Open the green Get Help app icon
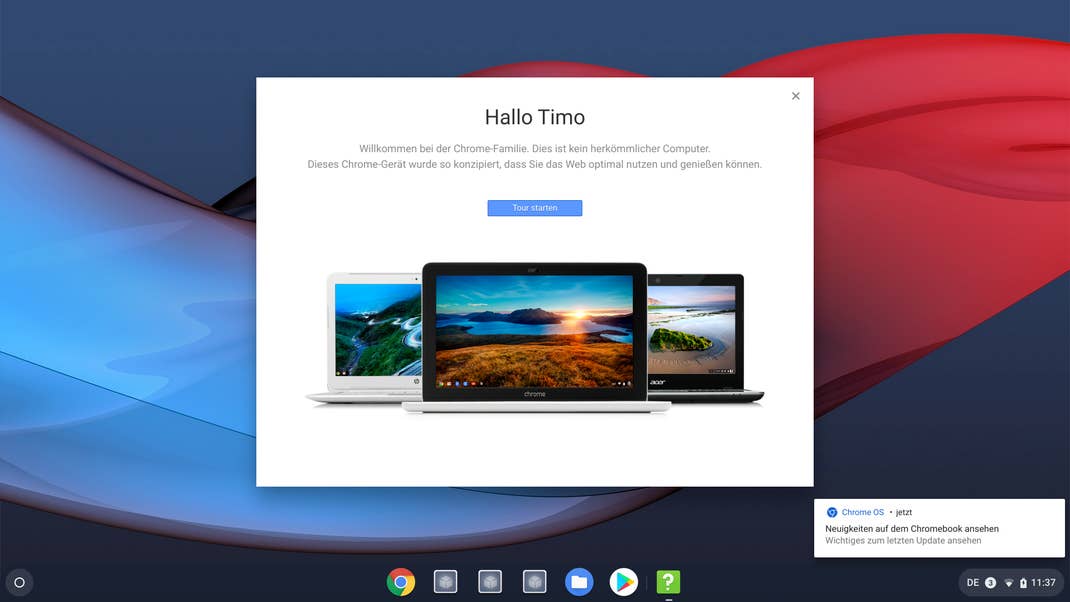The image size is (1070, 602). (x=668, y=582)
